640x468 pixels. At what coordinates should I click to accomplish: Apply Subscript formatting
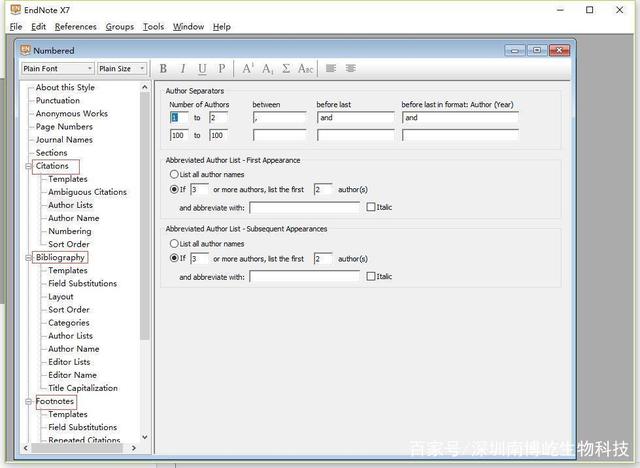click(x=268, y=69)
